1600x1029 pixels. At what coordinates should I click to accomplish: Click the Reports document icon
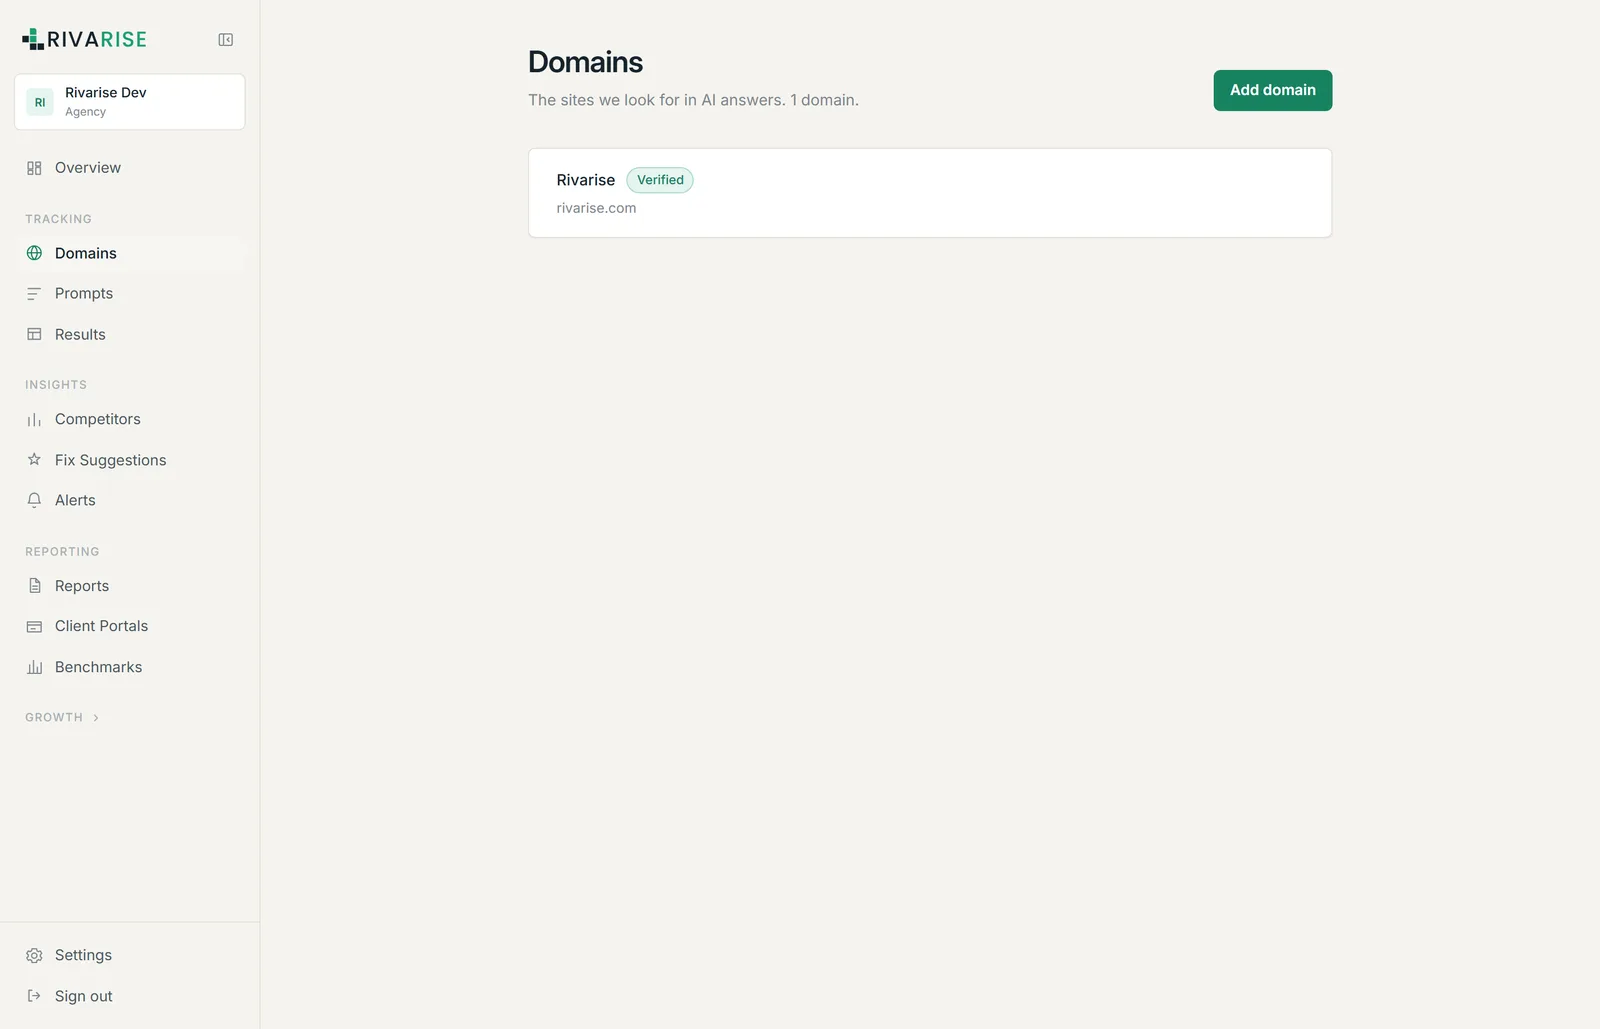tap(34, 586)
